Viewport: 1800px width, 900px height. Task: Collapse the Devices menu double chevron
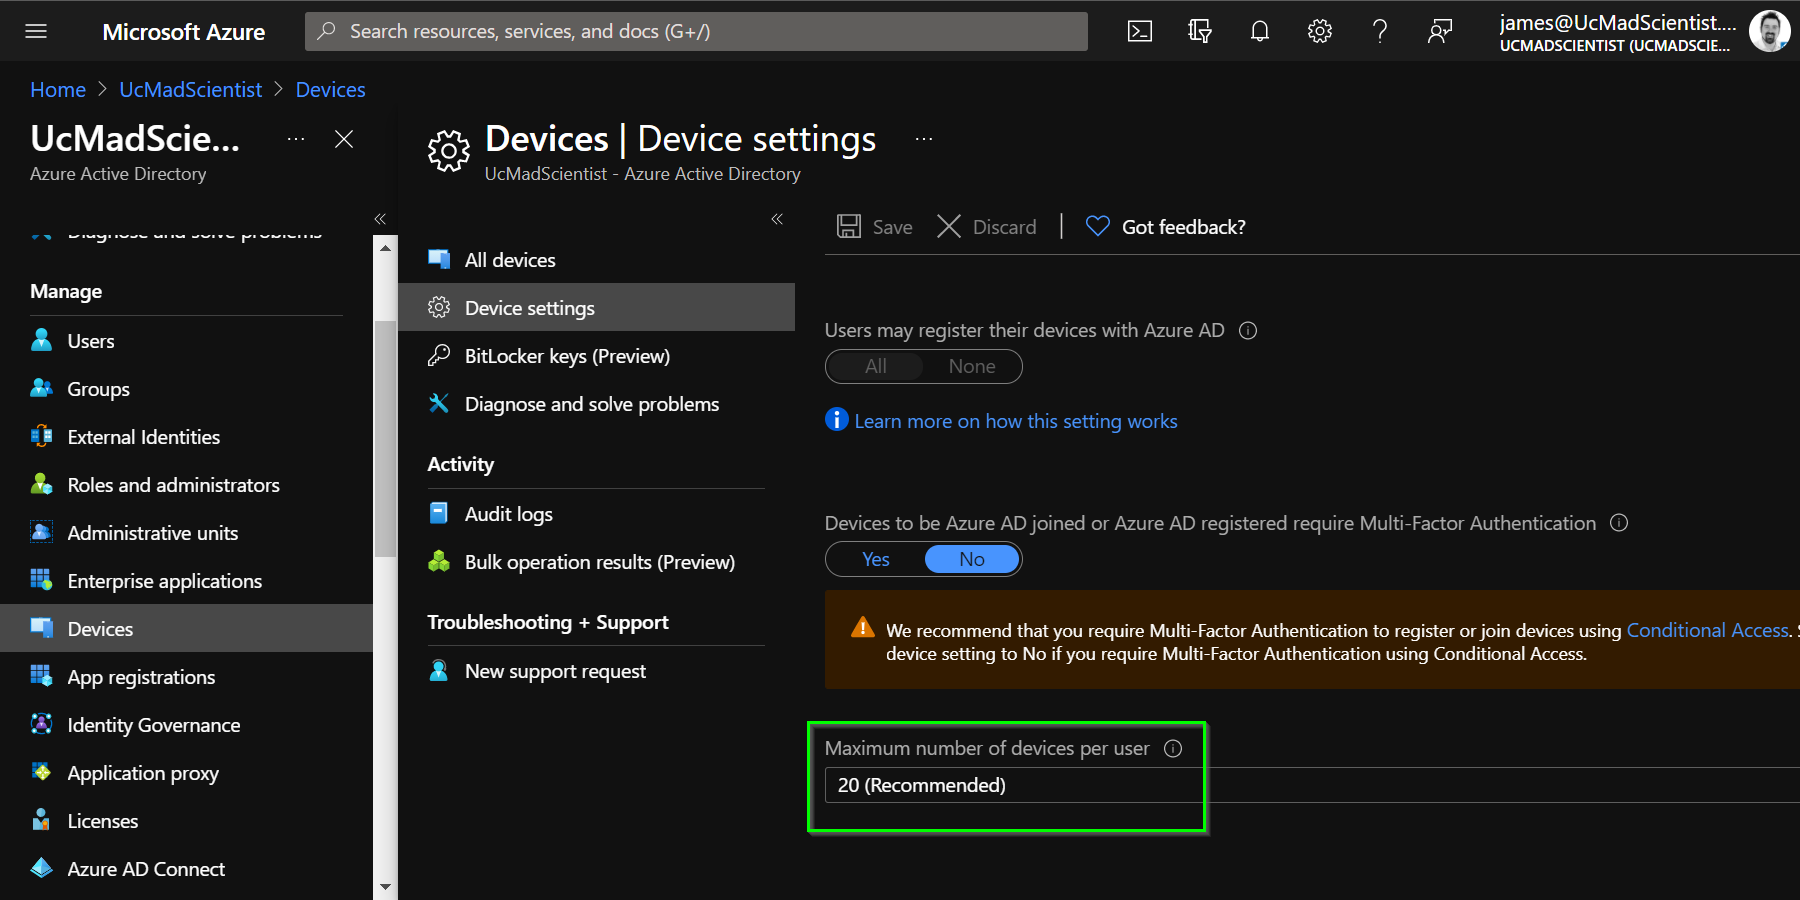(777, 218)
